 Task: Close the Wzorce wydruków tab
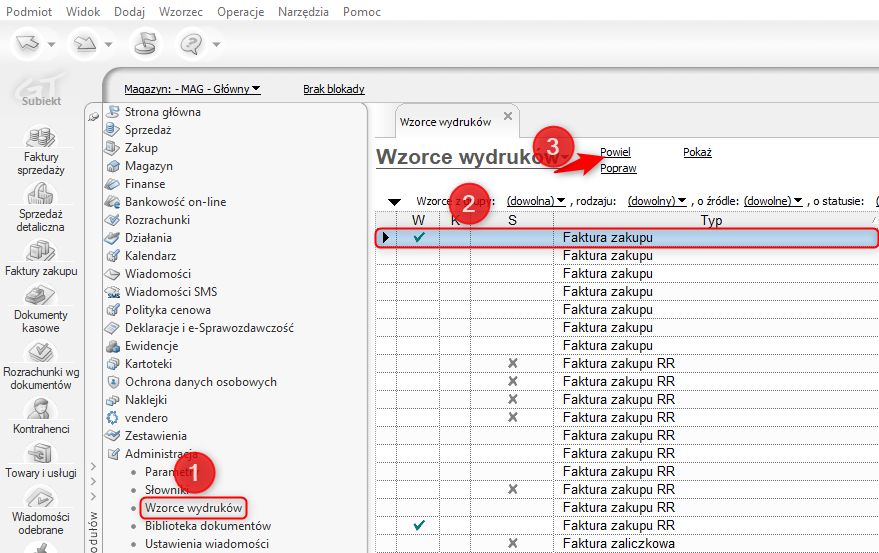pos(508,116)
